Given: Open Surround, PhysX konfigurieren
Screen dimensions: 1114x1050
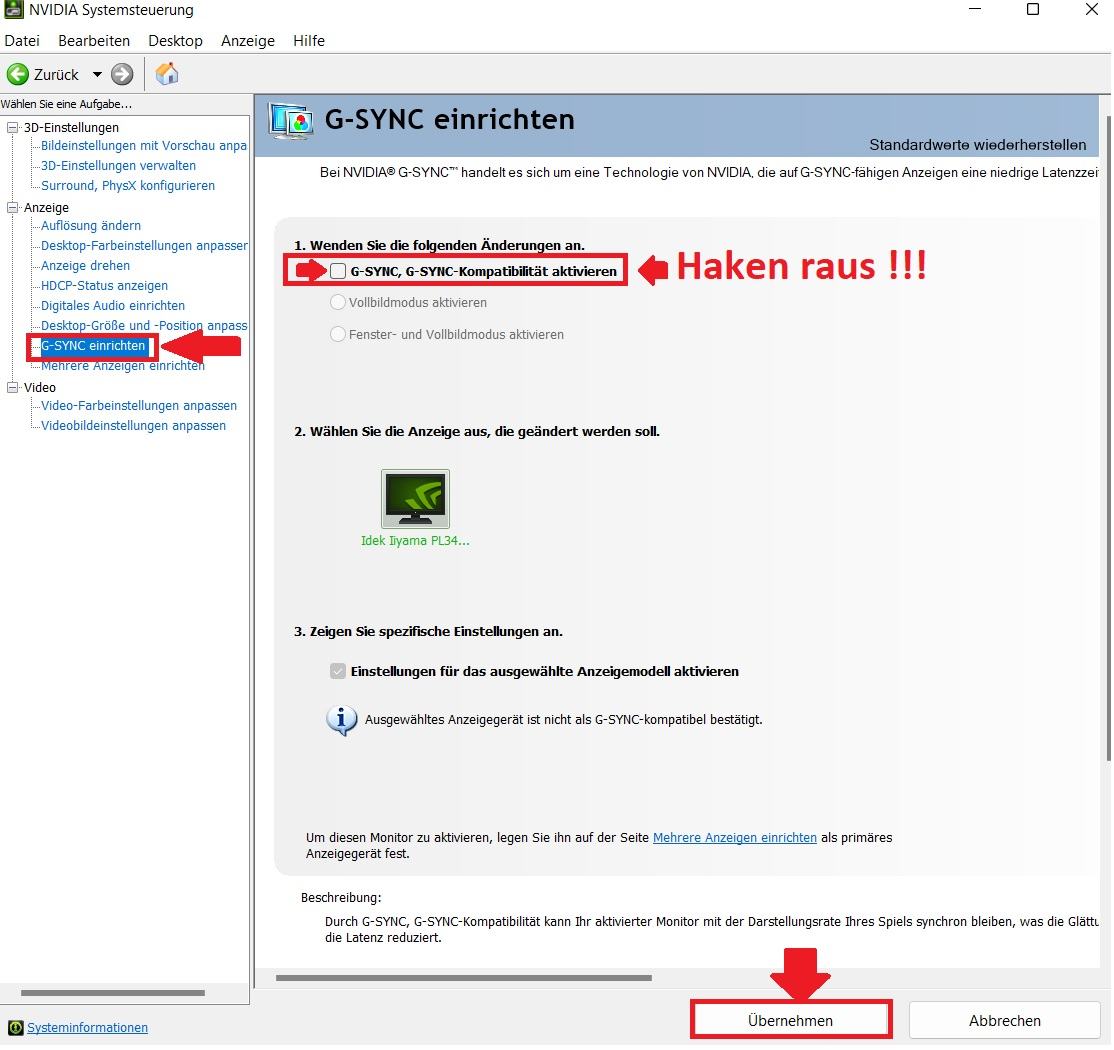Looking at the screenshot, I should [x=128, y=185].
